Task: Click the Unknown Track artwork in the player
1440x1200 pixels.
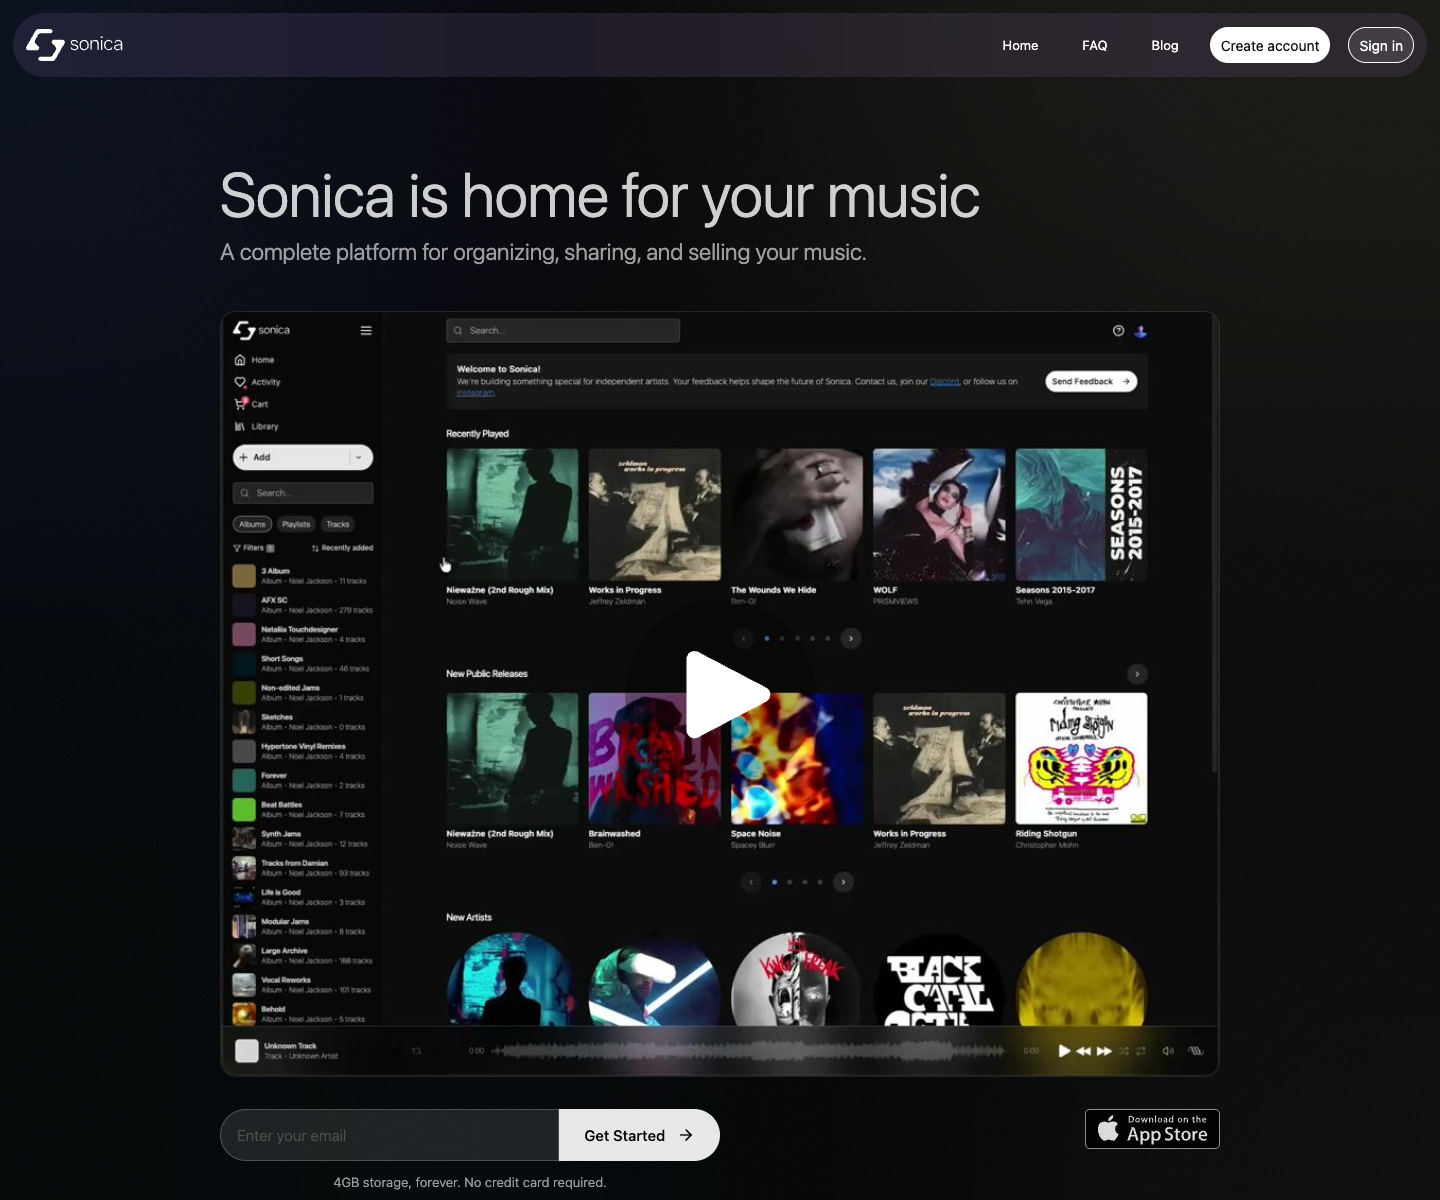Action: coord(247,1051)
